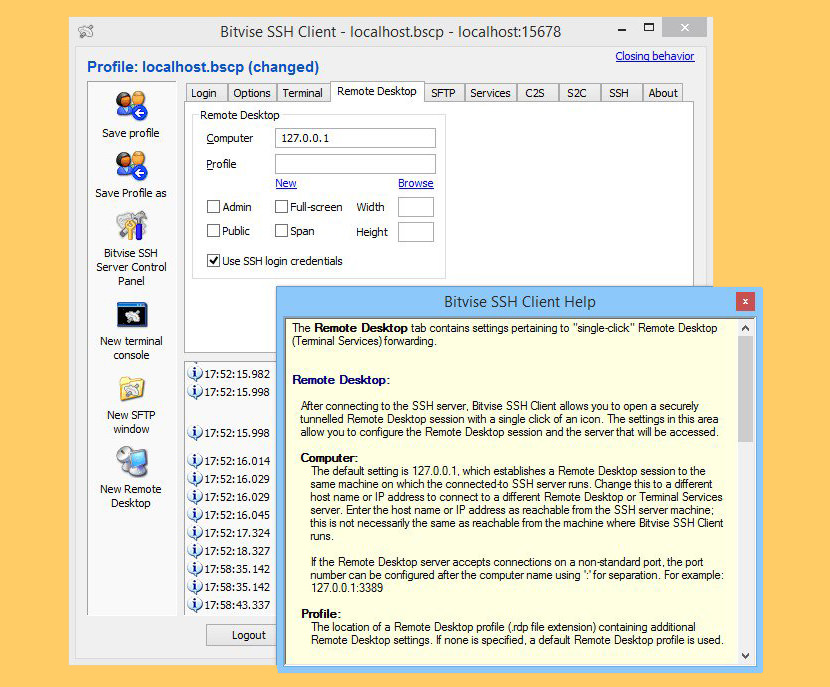This screenshot has width=830, height=687.
Task: Open a New SFTP window
Action: (x=131, y=389)
